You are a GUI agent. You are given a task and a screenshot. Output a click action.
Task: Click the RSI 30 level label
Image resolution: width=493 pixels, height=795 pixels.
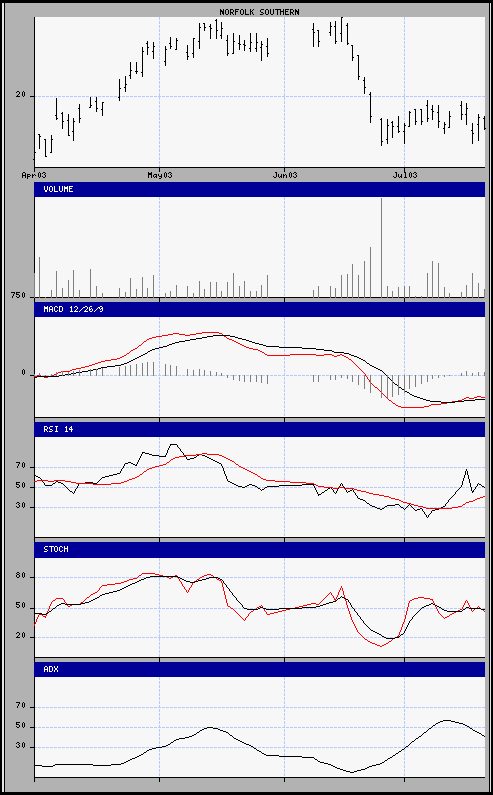pos(20,507)
